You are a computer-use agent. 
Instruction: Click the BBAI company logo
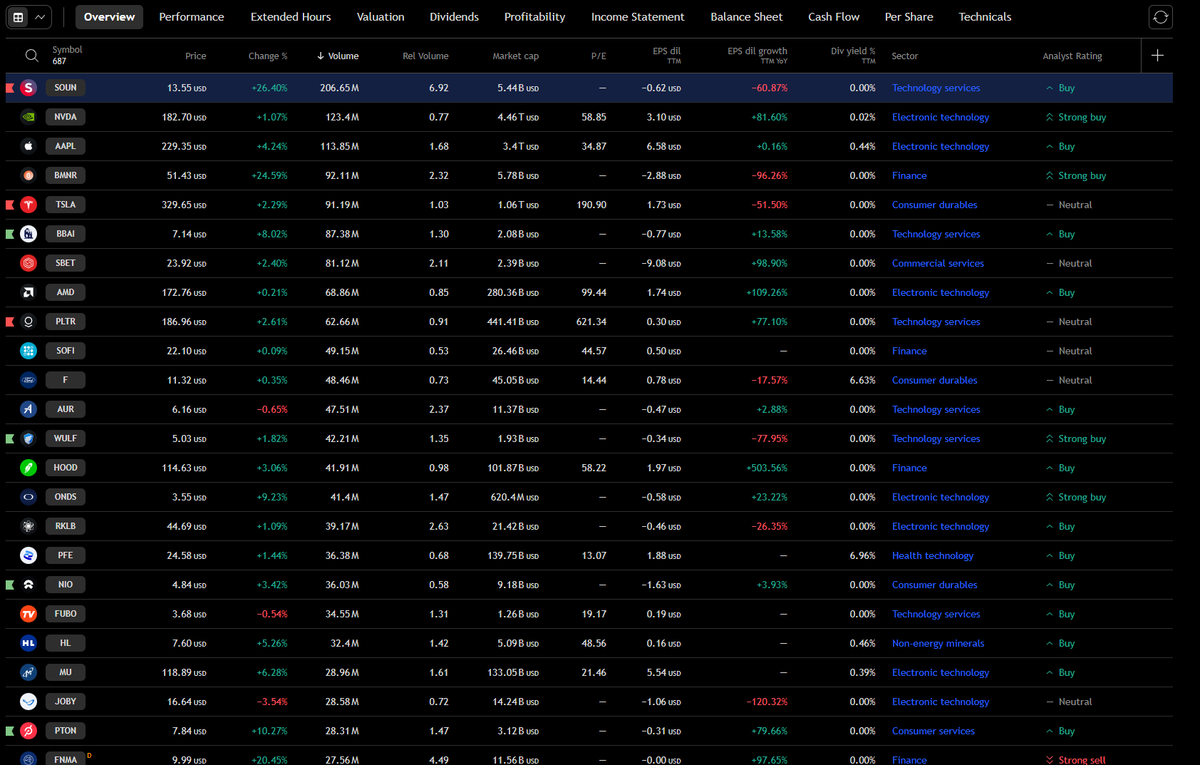(28, 234)
